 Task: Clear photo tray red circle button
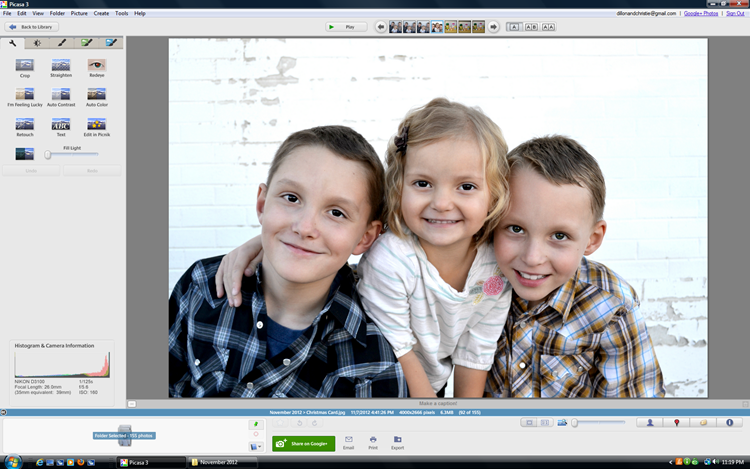pos(256,435)
